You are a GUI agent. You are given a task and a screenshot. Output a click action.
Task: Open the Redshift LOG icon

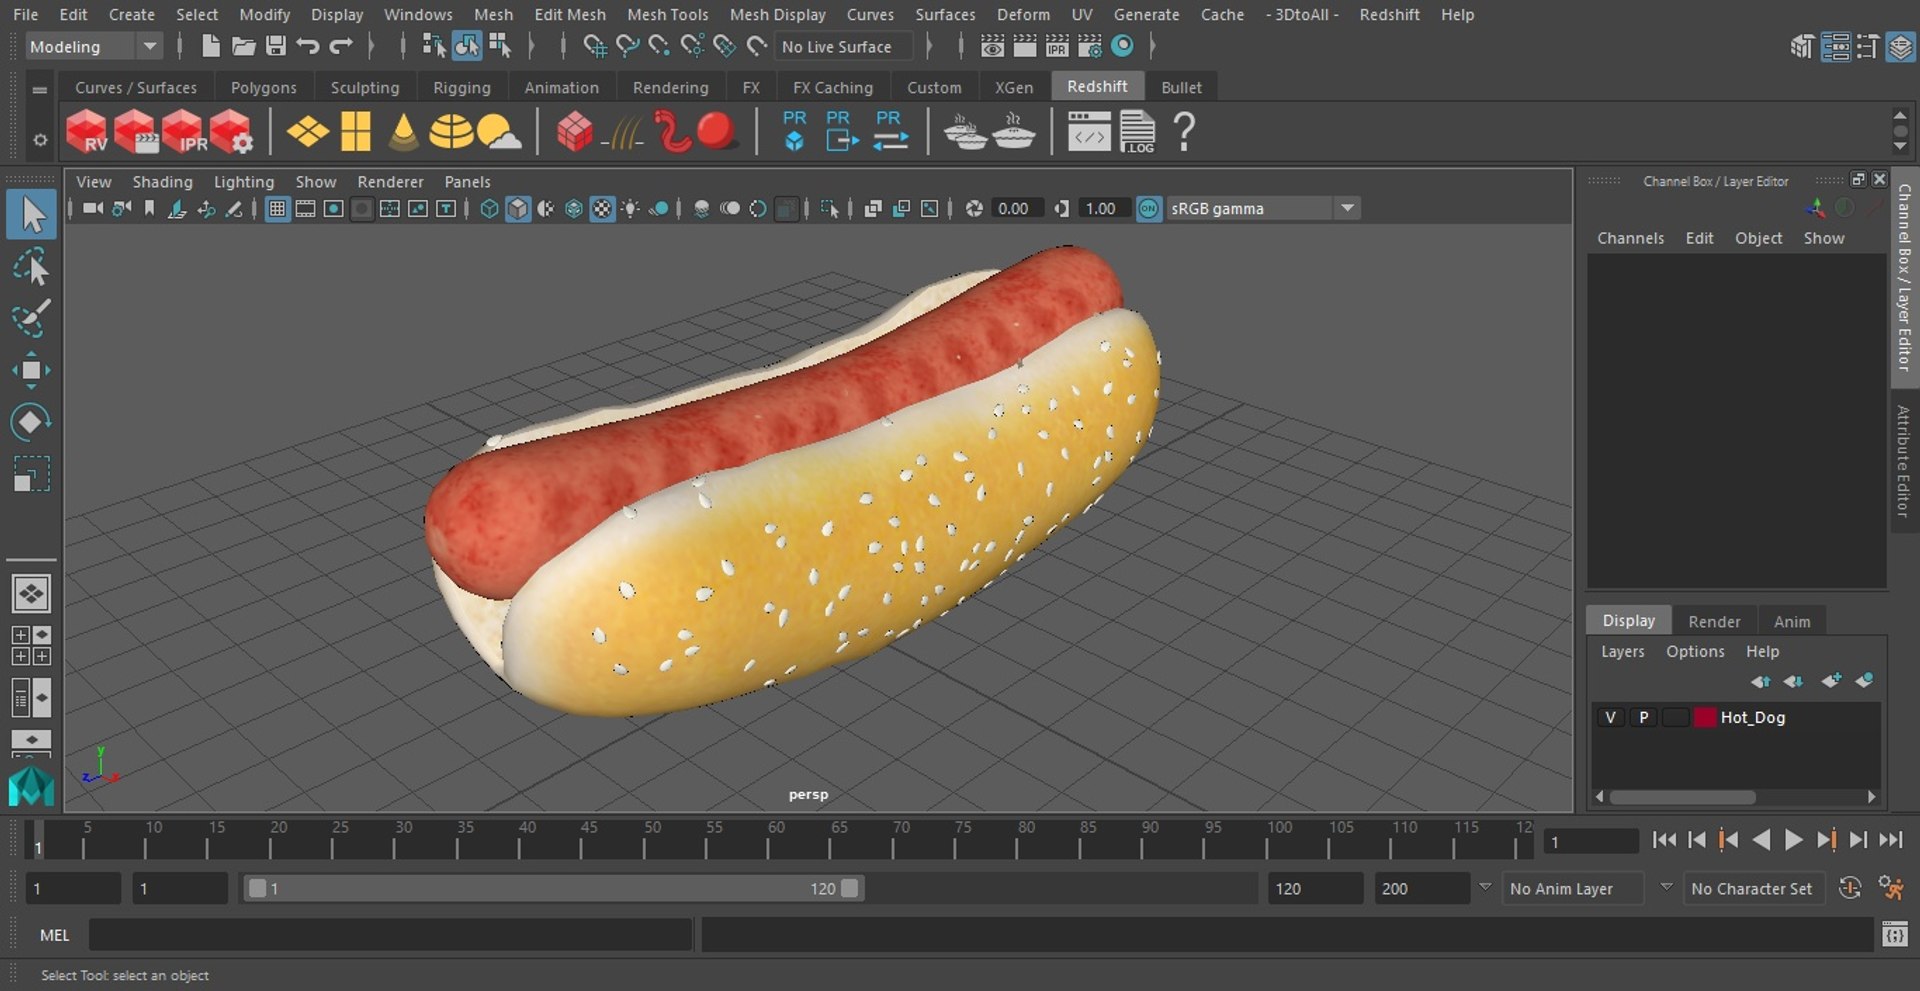[1137, 132]
